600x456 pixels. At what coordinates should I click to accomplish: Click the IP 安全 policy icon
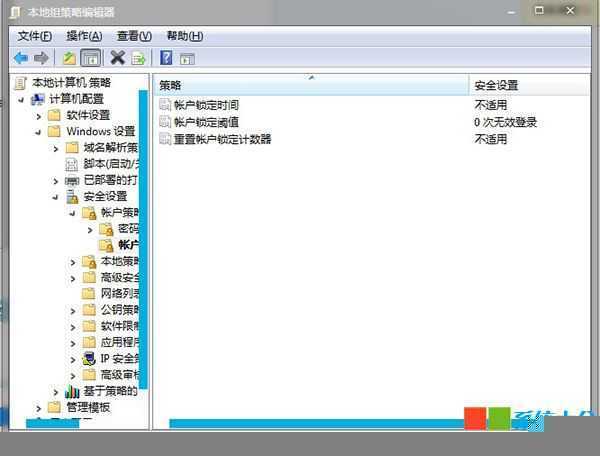click(x=89, y=358)
